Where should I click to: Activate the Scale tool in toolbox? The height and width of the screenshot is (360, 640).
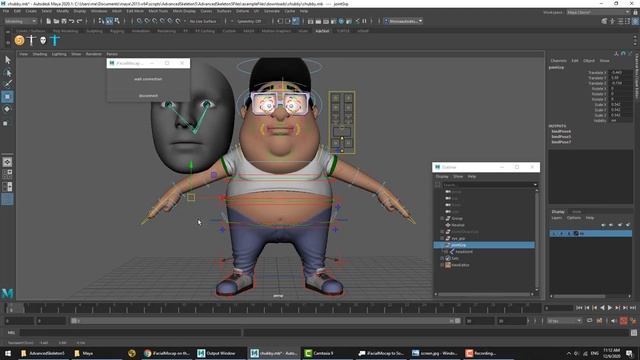pos(6,123)
